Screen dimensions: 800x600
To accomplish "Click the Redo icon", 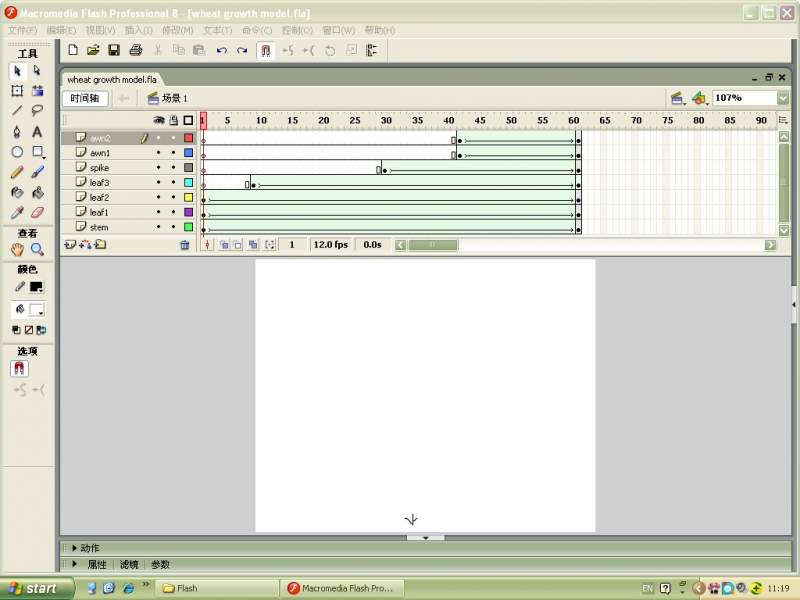I will tap(242, 51).
